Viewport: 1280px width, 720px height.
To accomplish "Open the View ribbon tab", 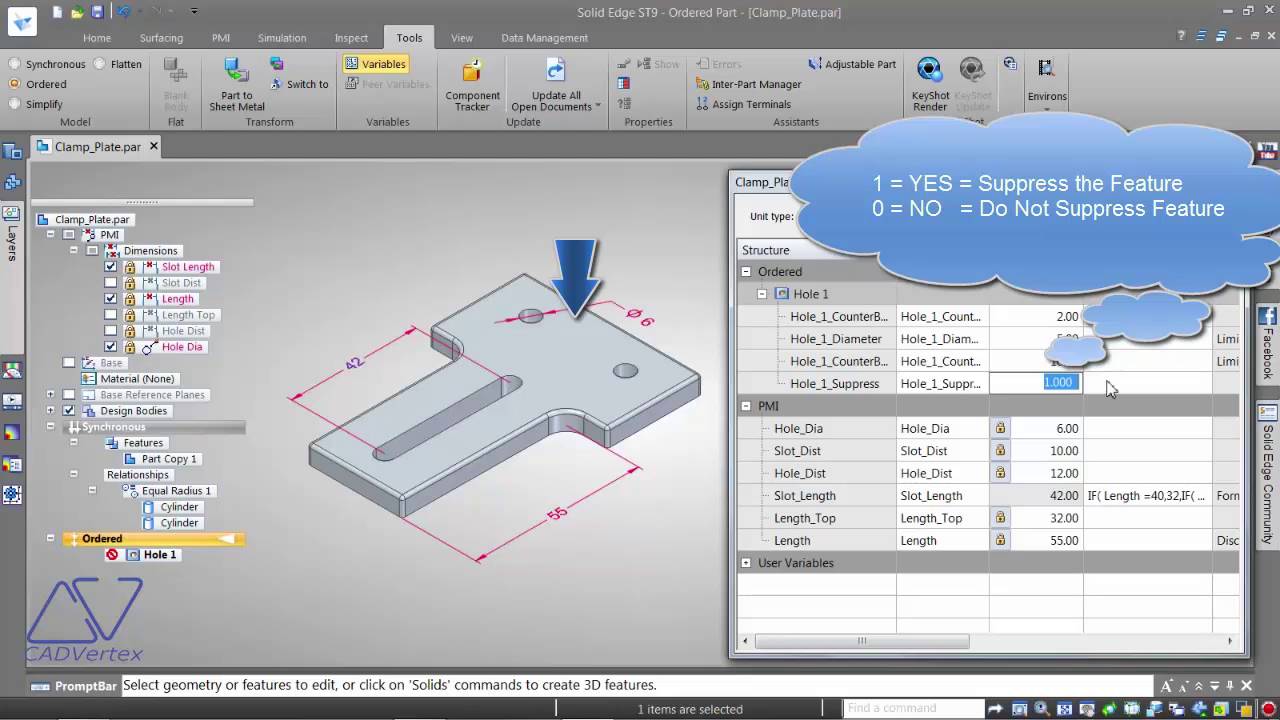I will coord(462,38).
